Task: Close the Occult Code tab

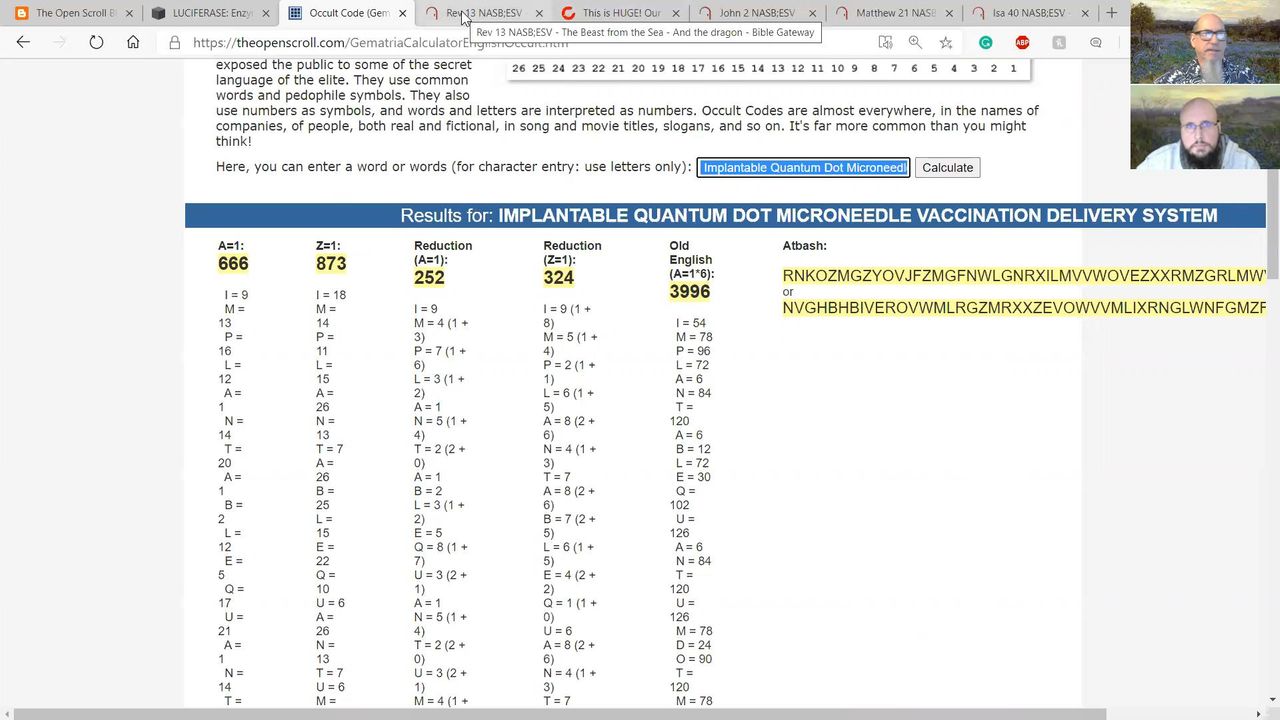Action: pyautogui.click(x=403, y=13)
